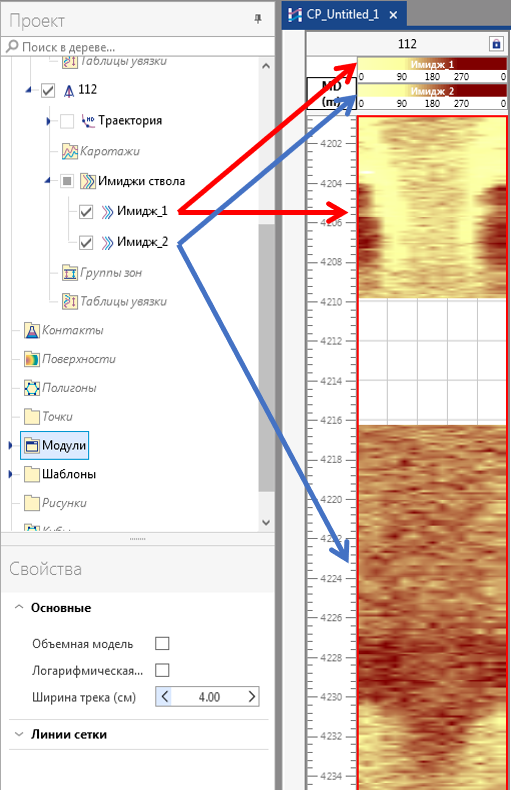Expand the Модули node
This screenshot has width=511, height=790.
pos(10,445)
